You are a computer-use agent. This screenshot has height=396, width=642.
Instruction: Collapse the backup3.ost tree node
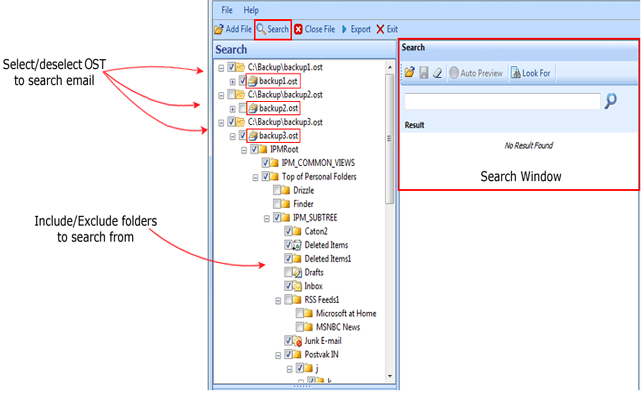(233, 136)
